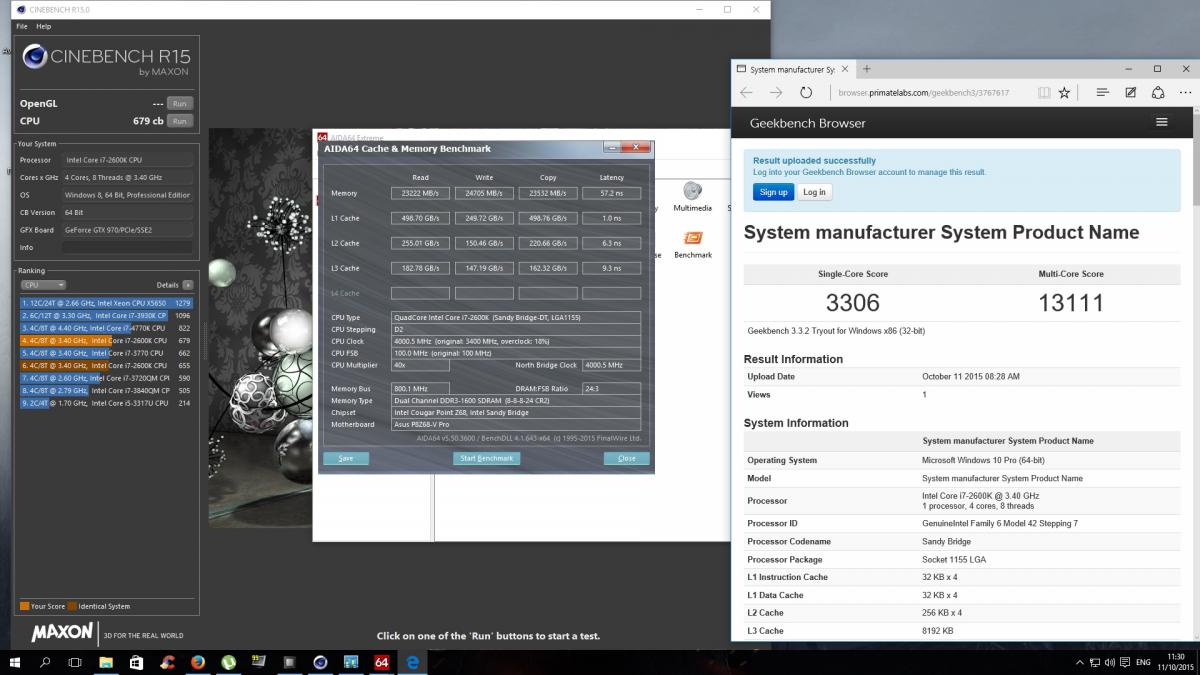This screenshot has height=675, width=1200.
Task: Select i7-3930K ranking row
Action: coord(108,315)
